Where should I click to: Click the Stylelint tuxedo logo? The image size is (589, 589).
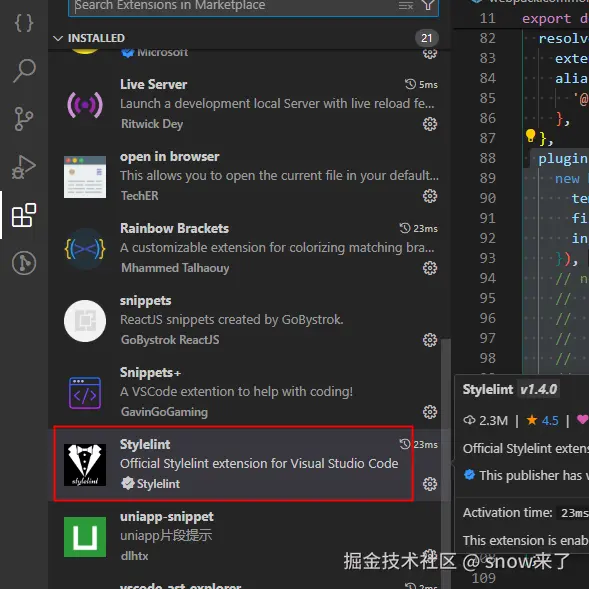pos(85,465)
